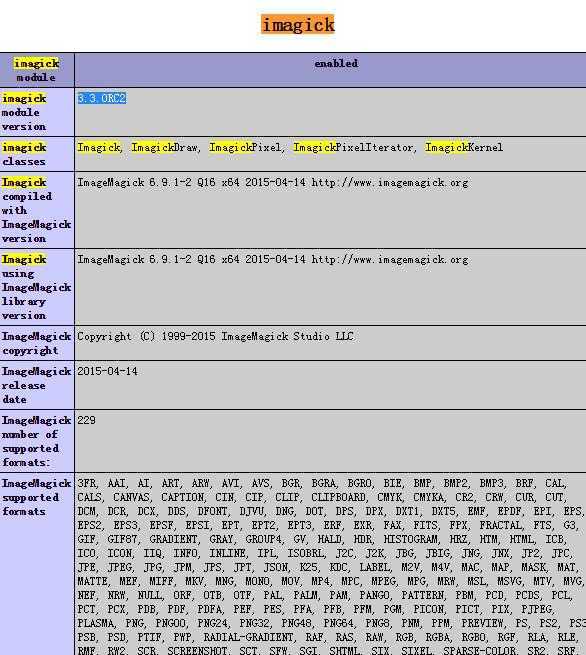Select the "CANVAS" format entry
The image size is (586, 655).
pyautogui.click(x=131, y=497)
